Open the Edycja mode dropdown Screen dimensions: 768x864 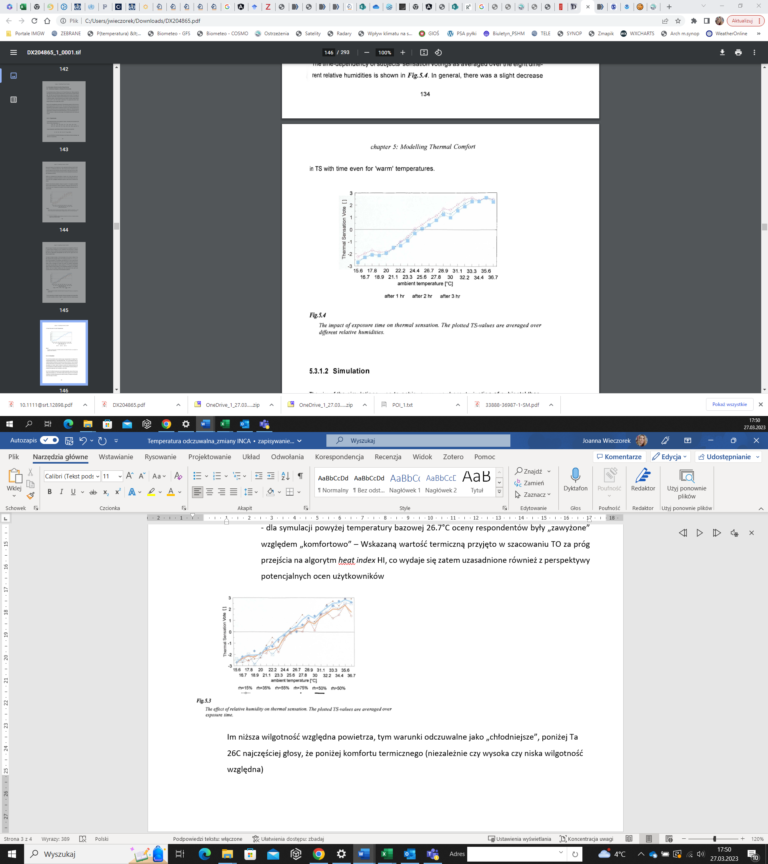(x=670, y=457)
